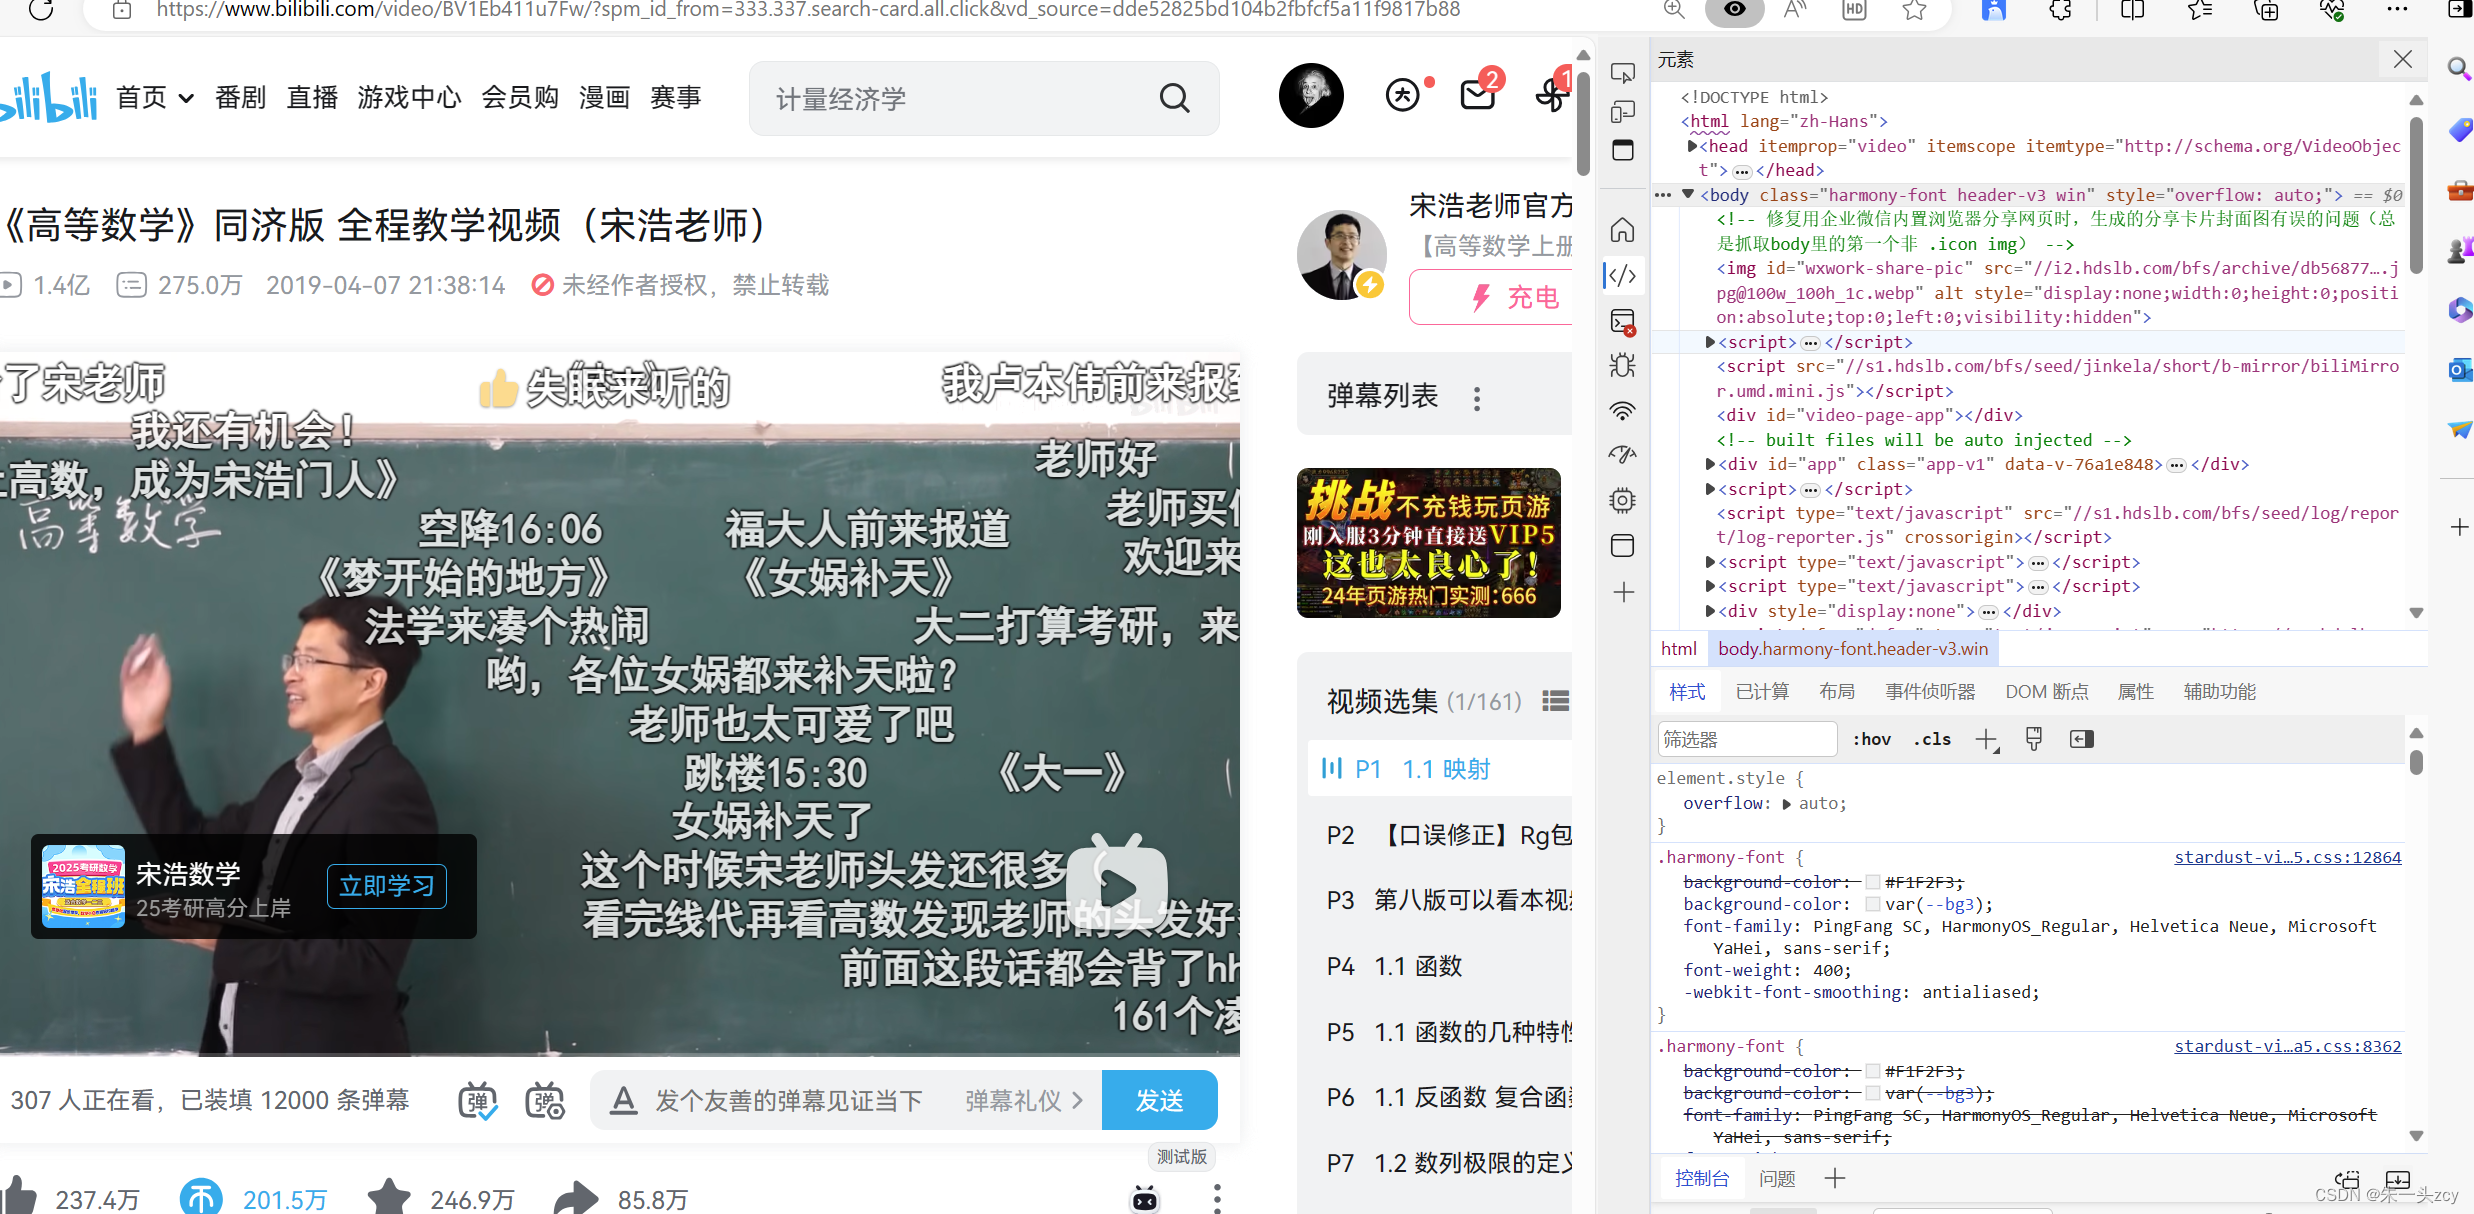Expand the div id="app" node
This screenshot has width=2474, height=1214.
click(1710, 464)
